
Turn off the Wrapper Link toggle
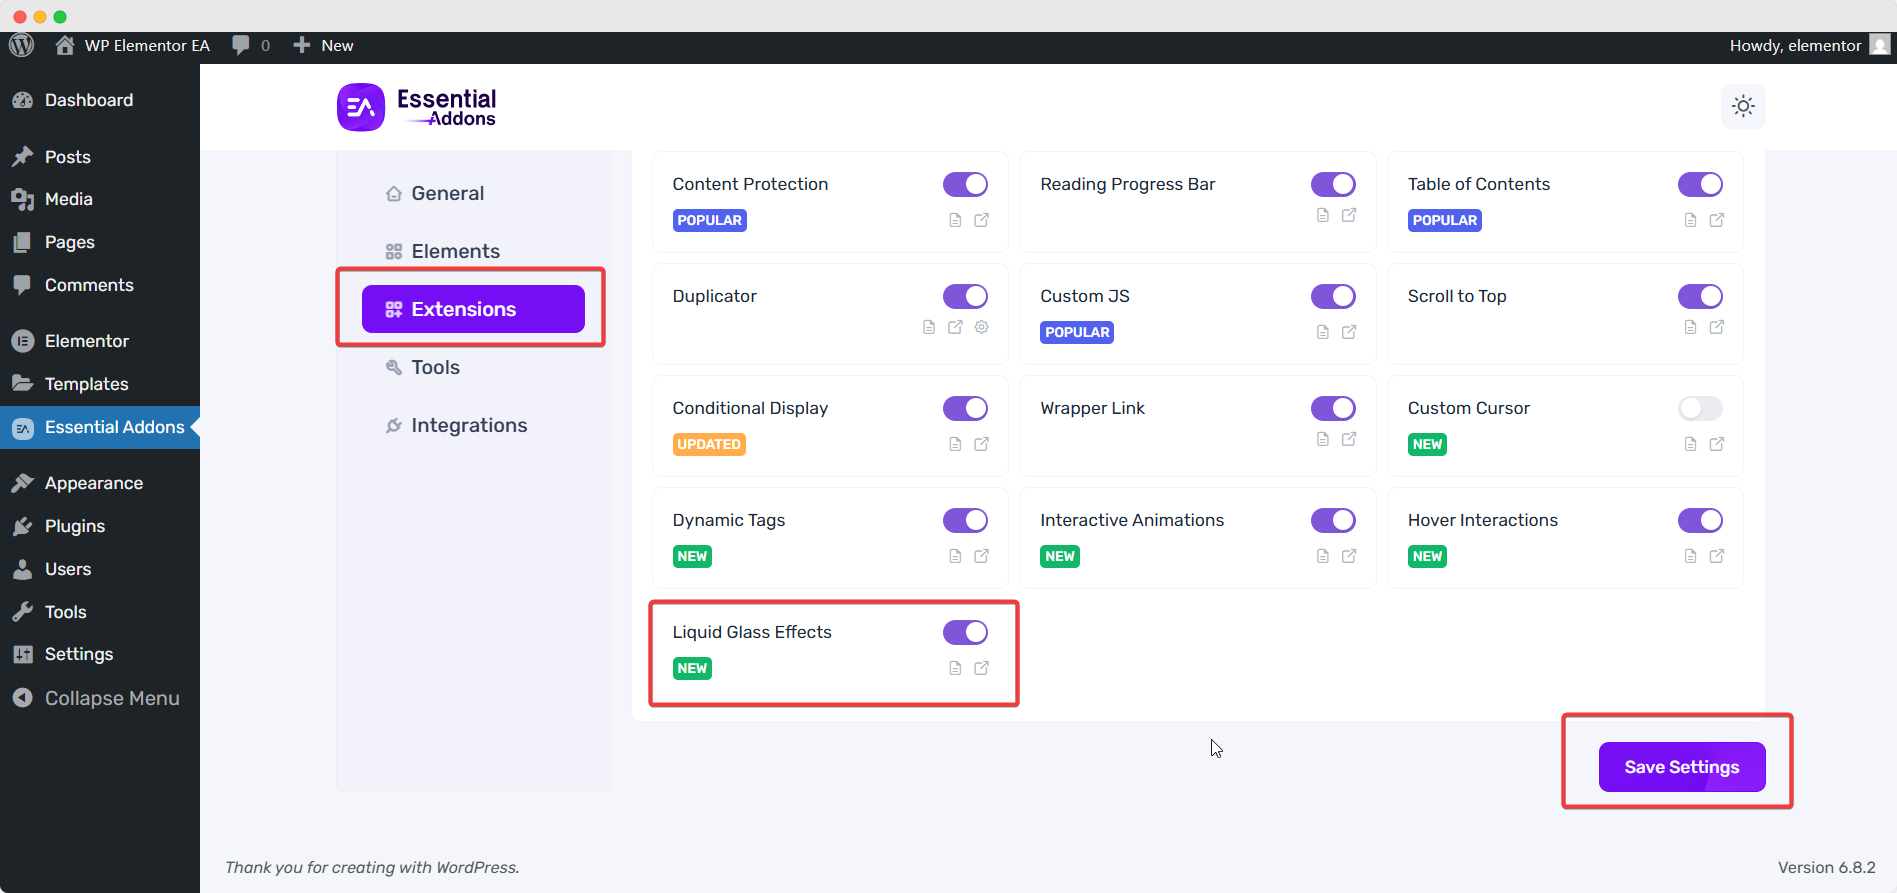click(1333, 408)
